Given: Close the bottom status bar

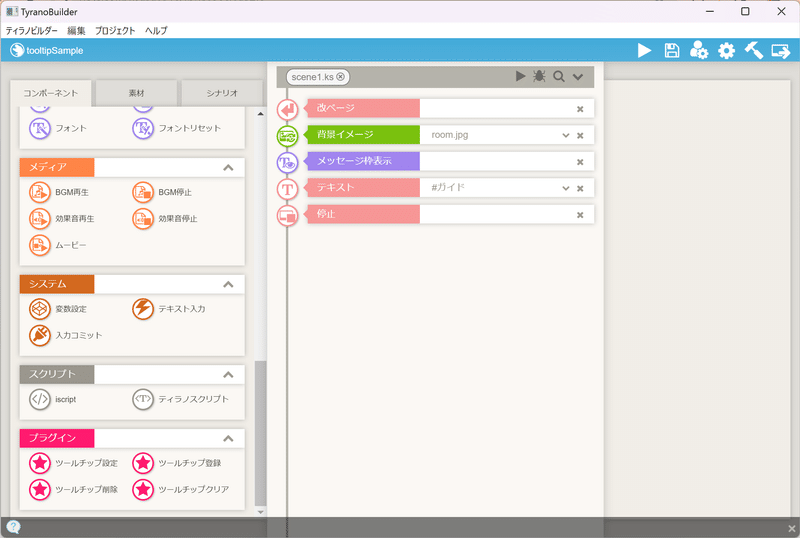Looking at the screenshot, I should pyautogui.click(x=791, y=528).
